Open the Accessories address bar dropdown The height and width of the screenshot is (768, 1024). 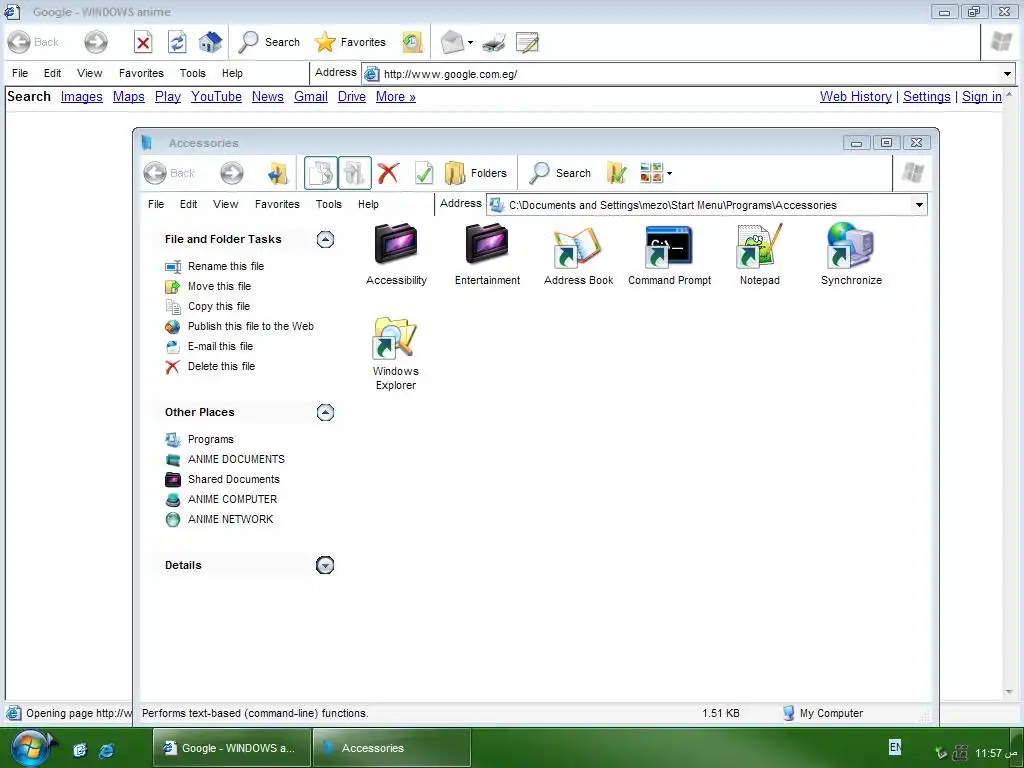coord(919,205)
